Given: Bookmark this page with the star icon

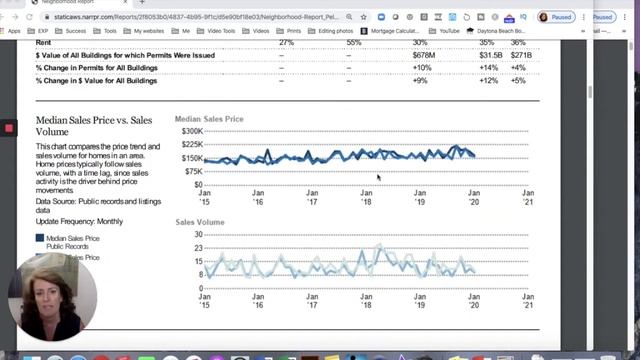Looking at the screenshot, I should (364, 17).
